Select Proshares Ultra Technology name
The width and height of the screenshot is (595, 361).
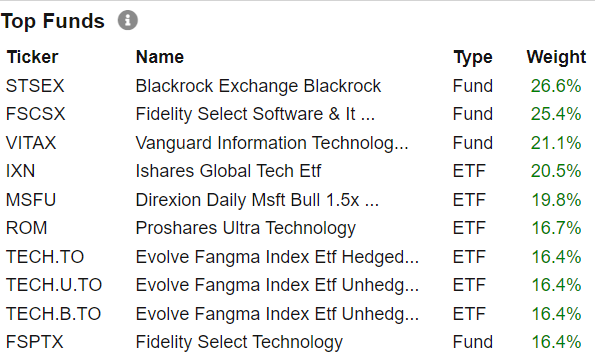pyautogui.click(x=246, y=229)
